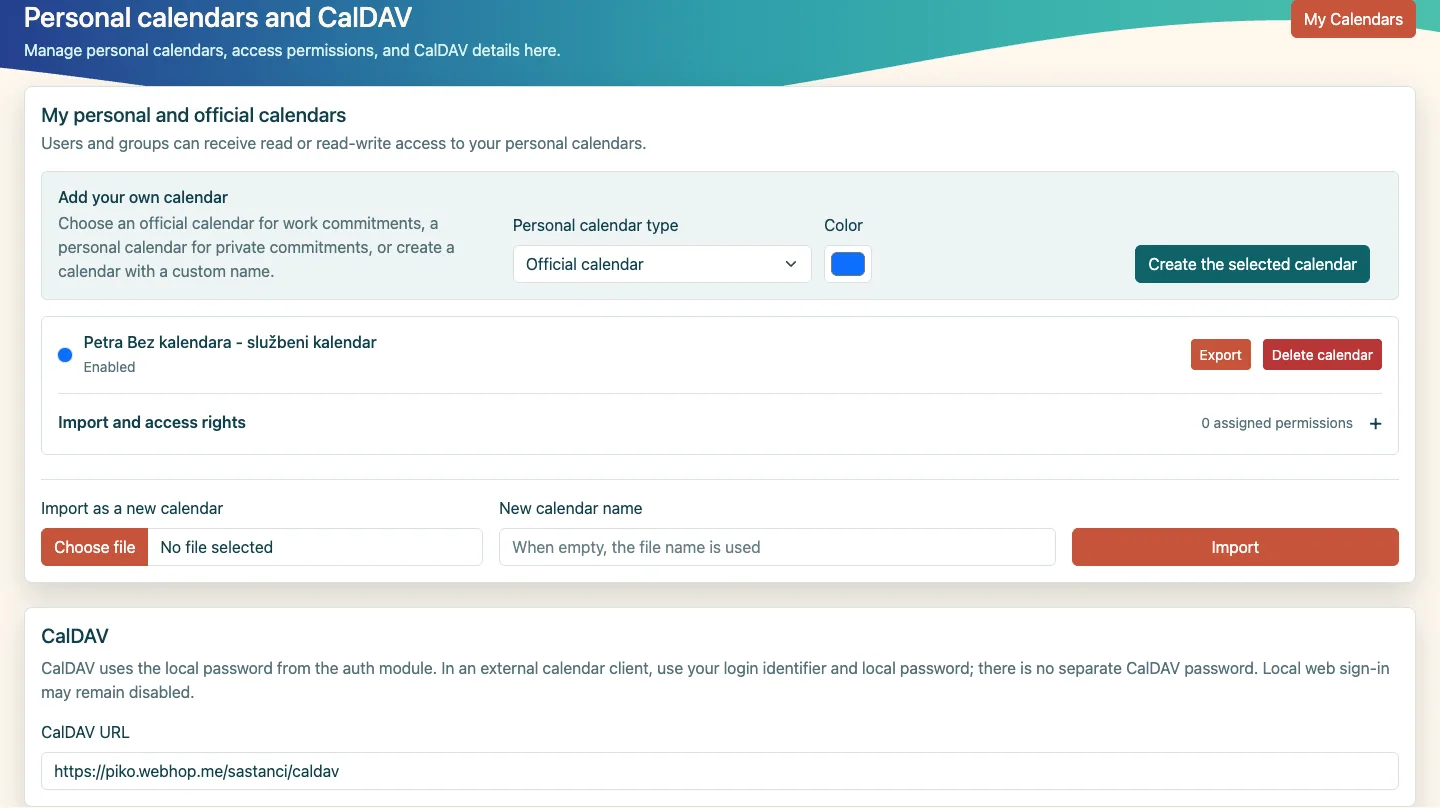
Task: Export the Petra Bez kalendara calendar
Action: (1220, 355)
